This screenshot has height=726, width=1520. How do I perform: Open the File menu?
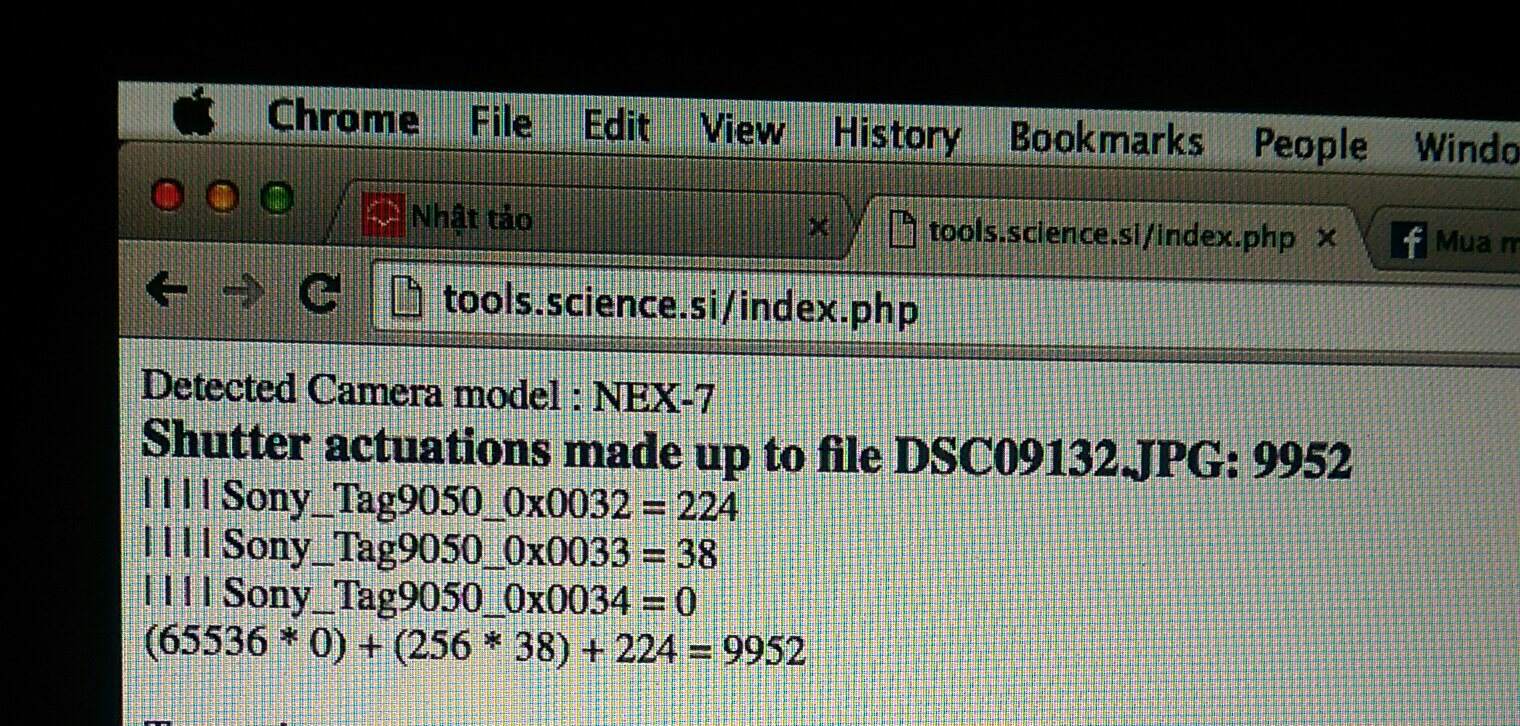pyautogui.click(x=500, y=122)
